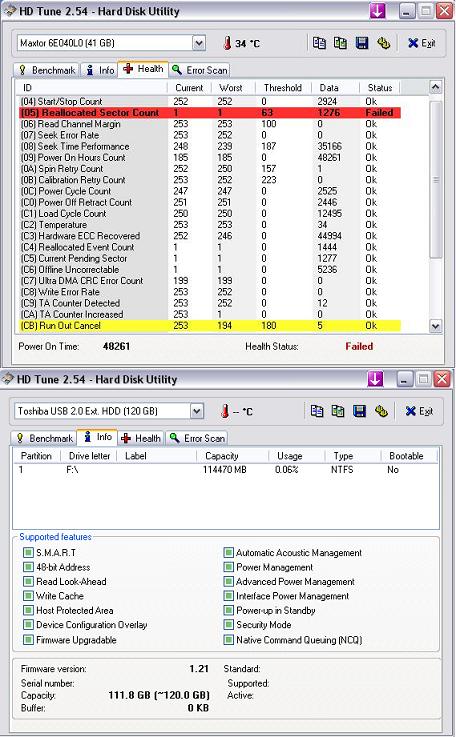Click Device Configuration Overlay checkbox
Image resolution: width=456 pixels, height=737 pixels.
28,625
